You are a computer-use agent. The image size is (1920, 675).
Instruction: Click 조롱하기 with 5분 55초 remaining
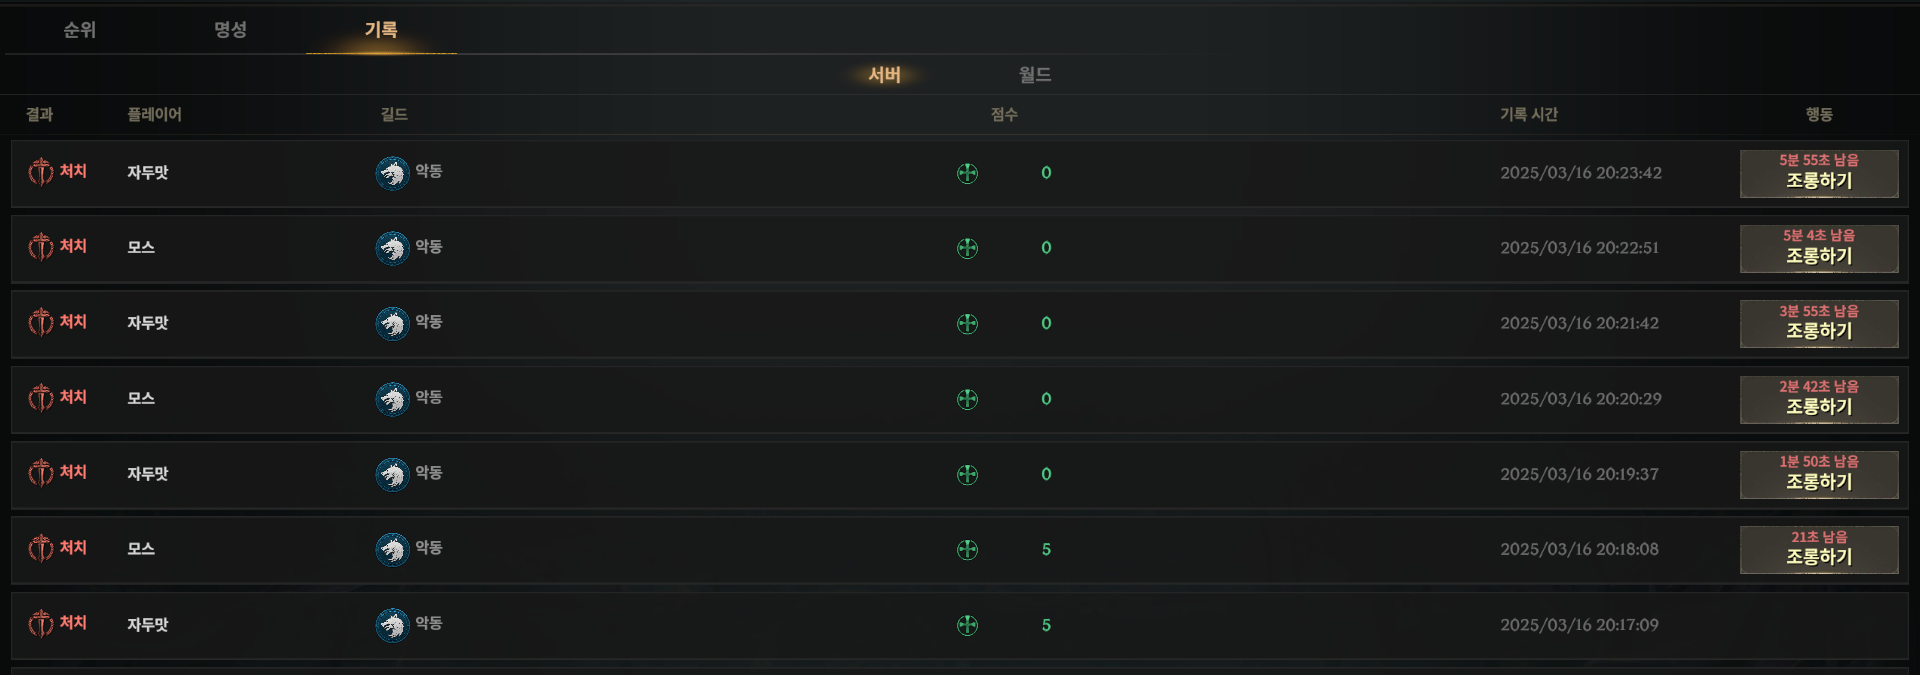1819,174
